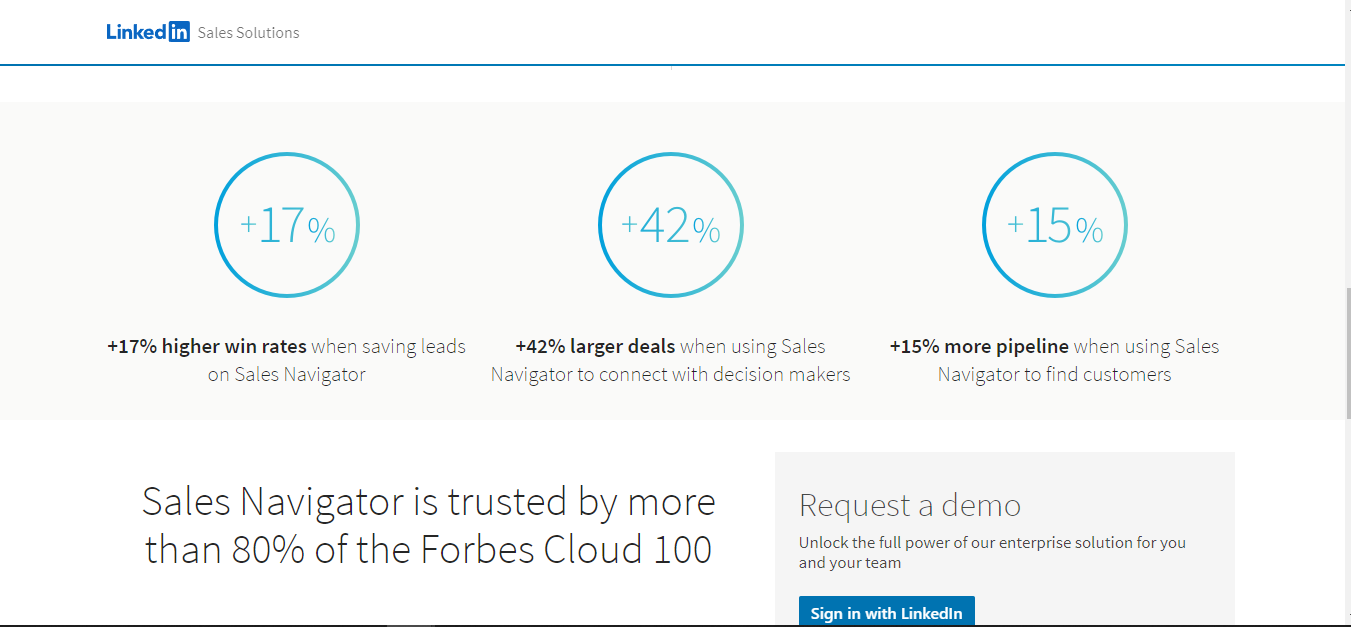The image size is (1351, 627).
Task: Click the 15 numeral inside third circle
Action: (x=1049, y=226)
